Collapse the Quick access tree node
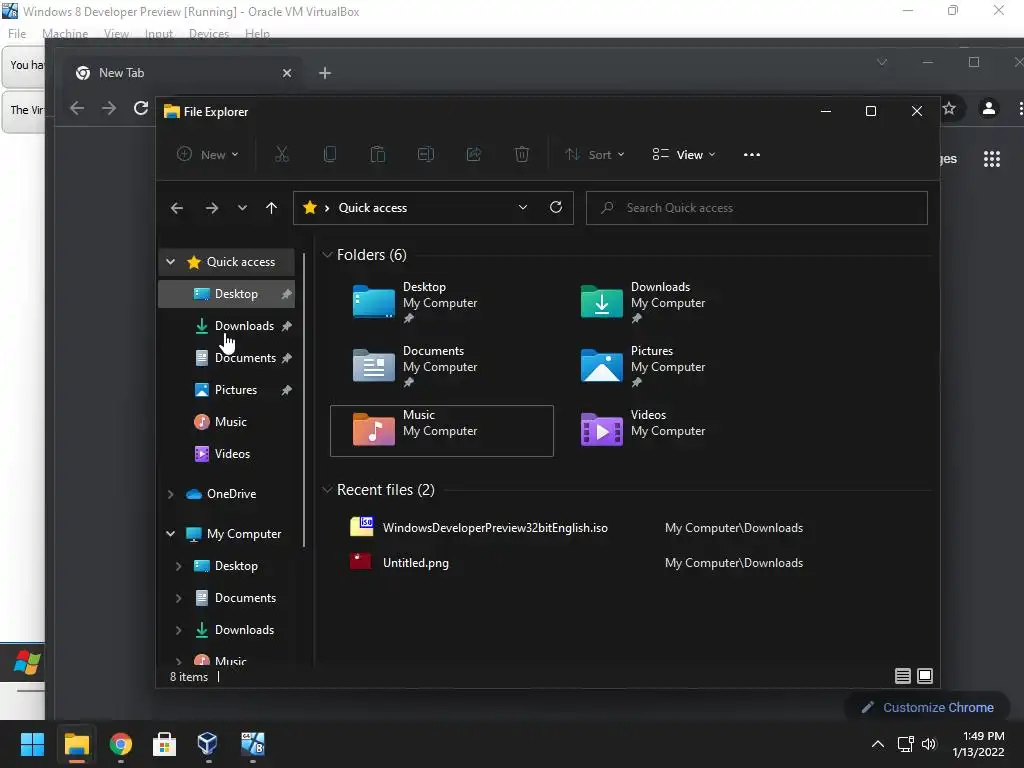Viewport: 1024px width, 768px height. pyautogui.click(x=170, y=262)
